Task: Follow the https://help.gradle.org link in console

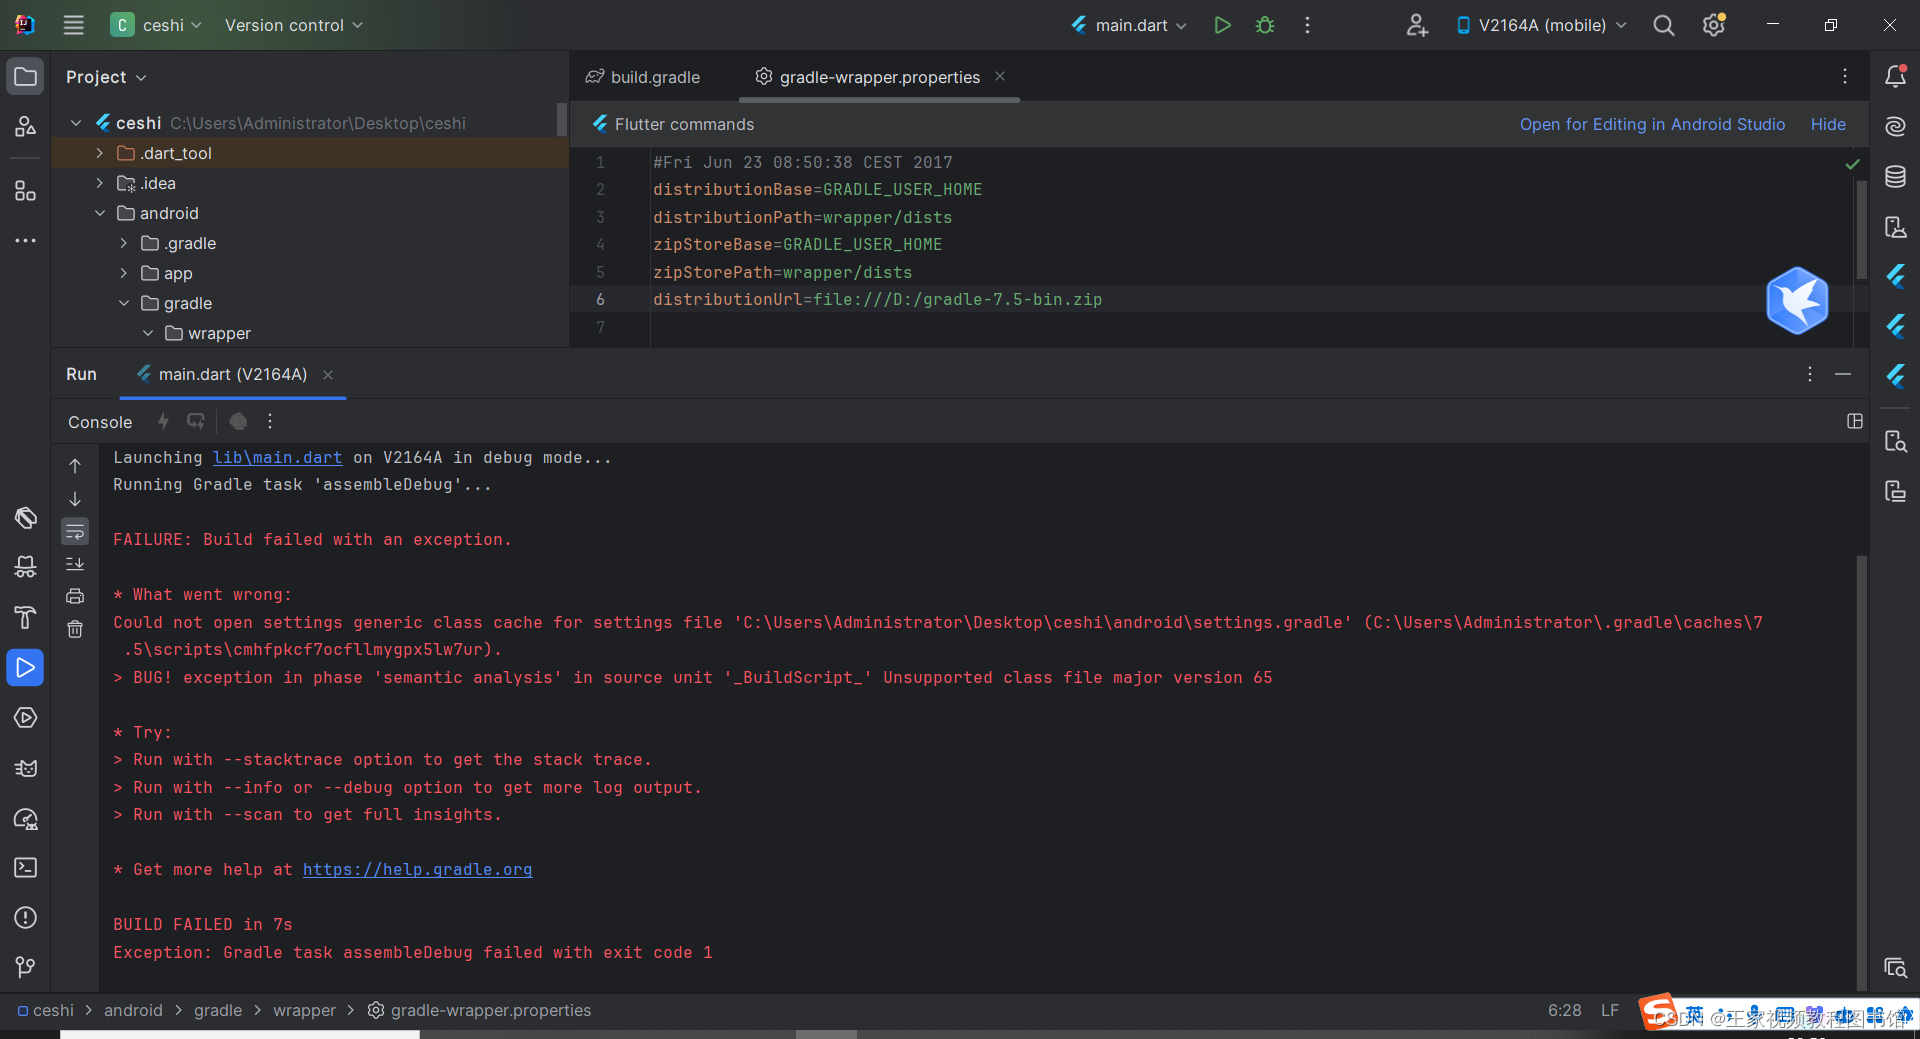Action: pos(417,869)
